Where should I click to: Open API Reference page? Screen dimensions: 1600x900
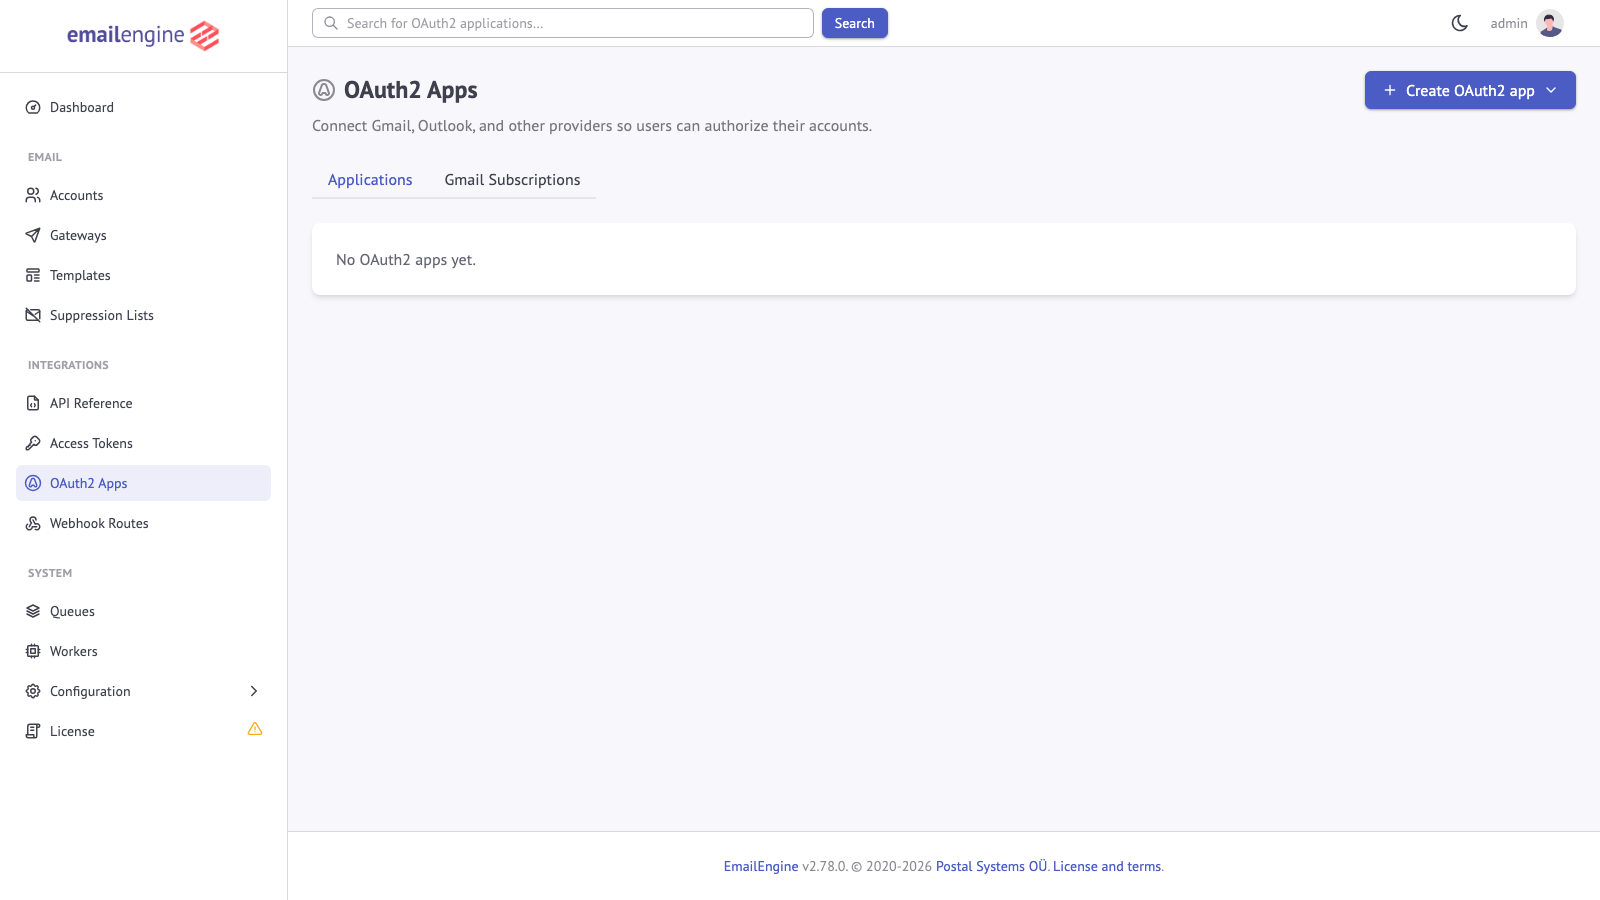coord(143,403)
